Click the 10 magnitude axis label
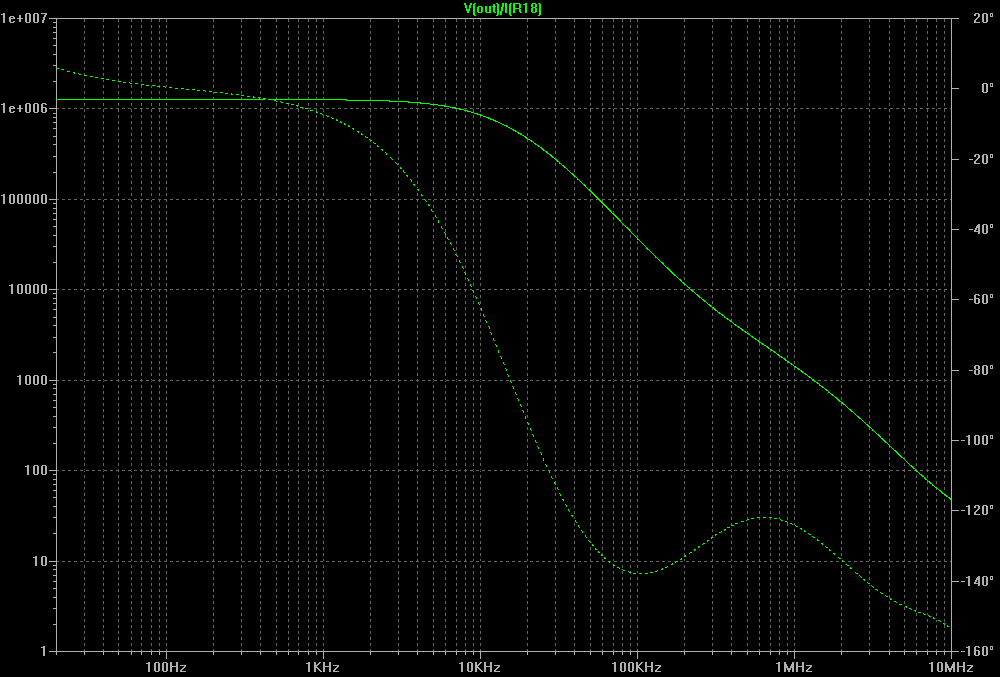 [x=39, y=561]
